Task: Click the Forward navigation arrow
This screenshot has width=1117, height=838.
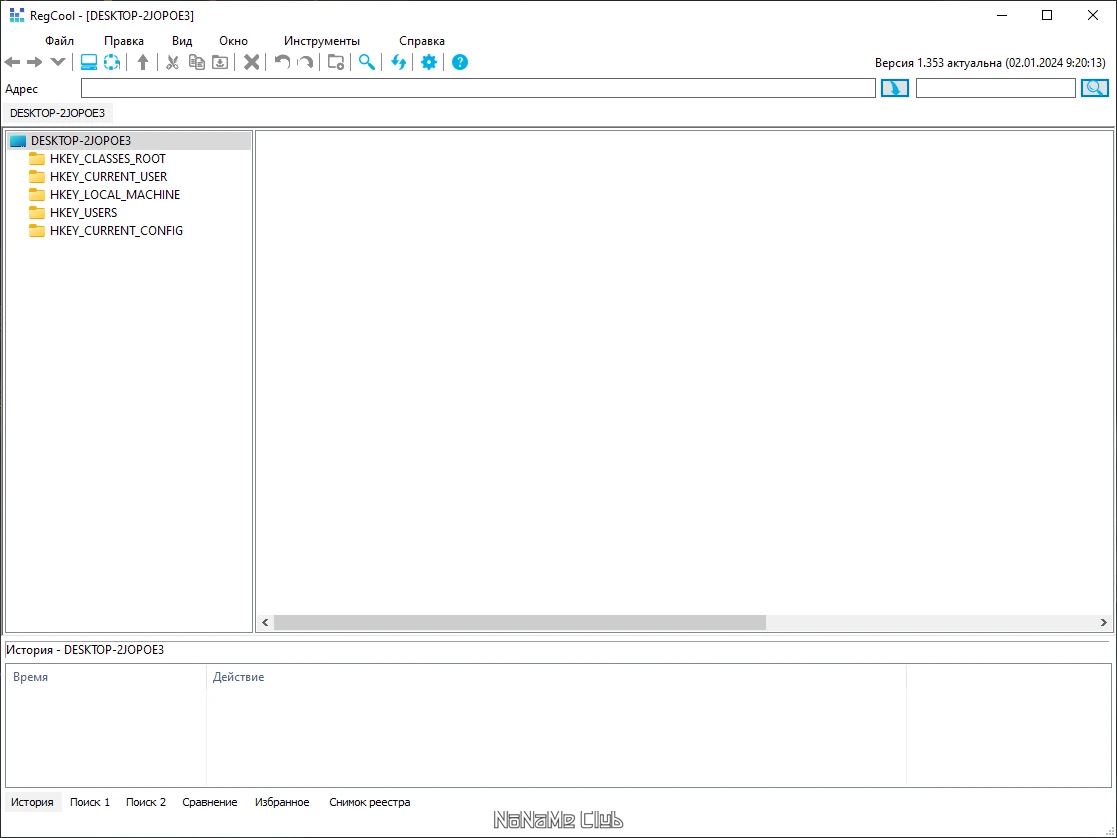Action: pyautogui.click(x=34, y=63)
